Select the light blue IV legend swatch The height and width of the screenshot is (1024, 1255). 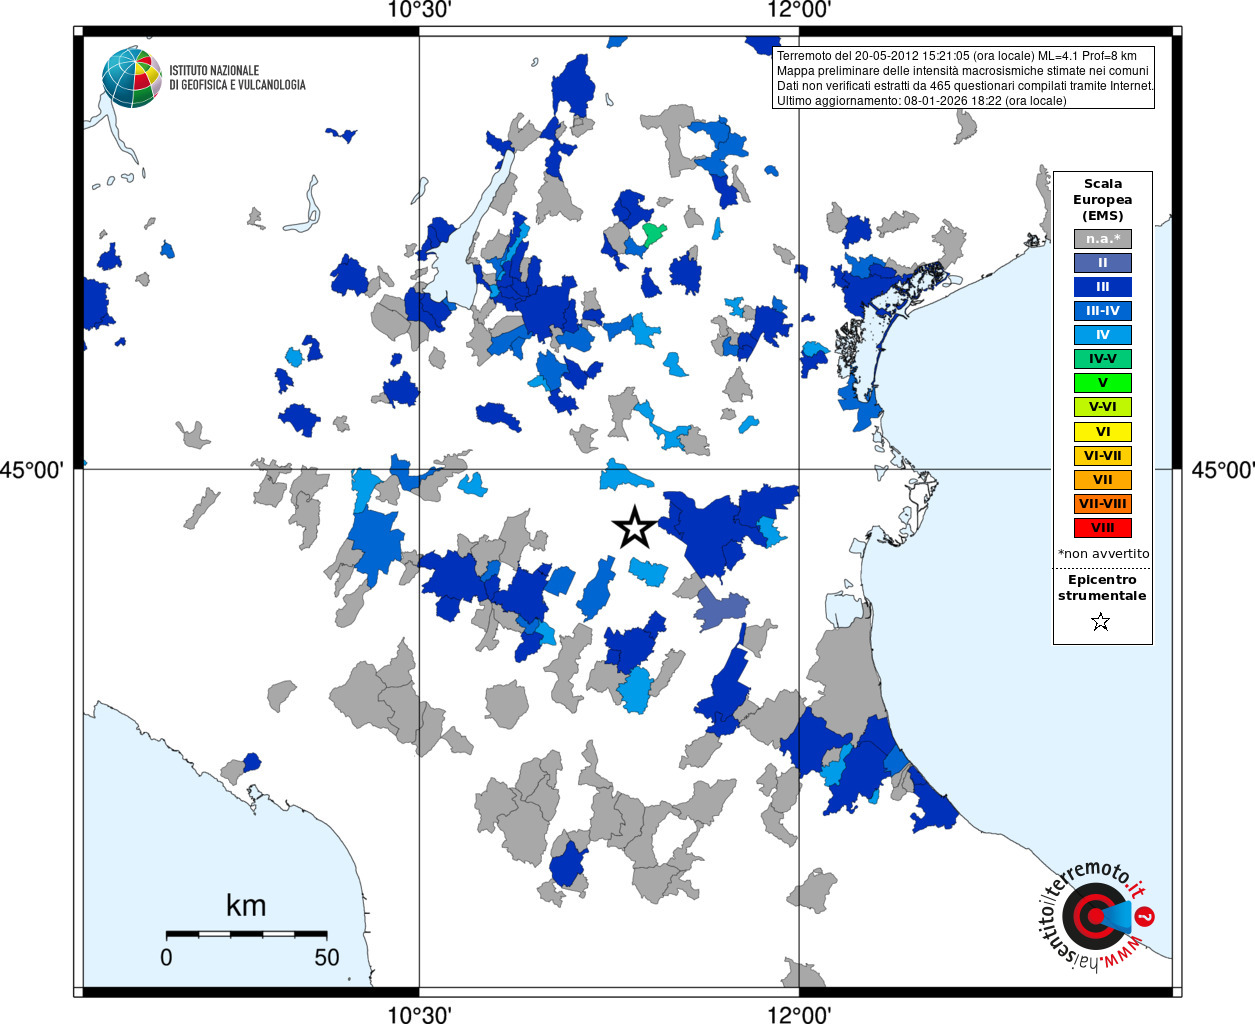click(1102, 335)
